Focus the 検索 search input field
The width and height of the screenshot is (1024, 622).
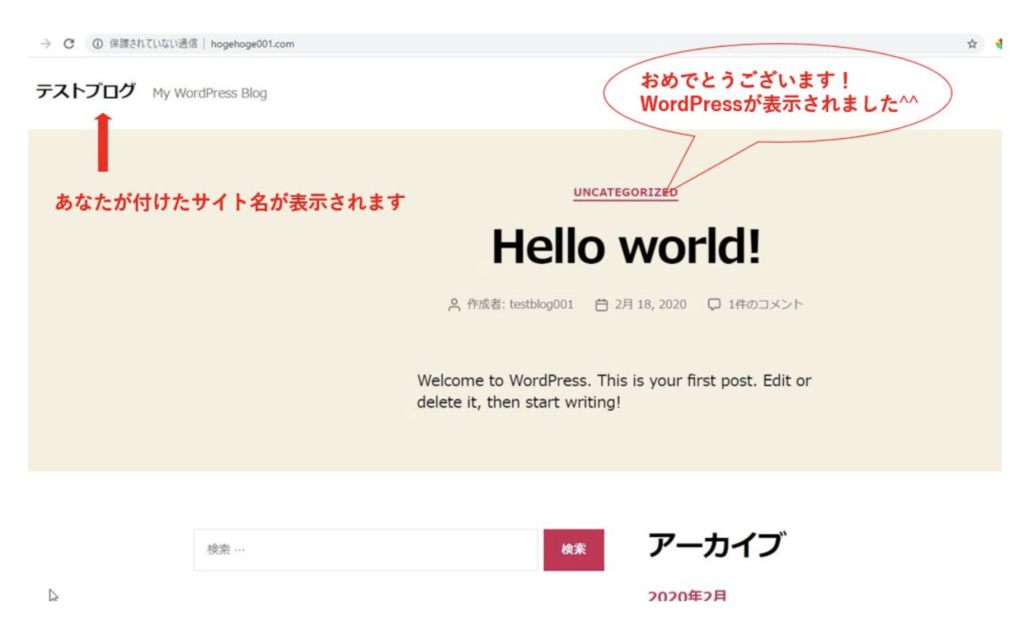coord(366,549)
